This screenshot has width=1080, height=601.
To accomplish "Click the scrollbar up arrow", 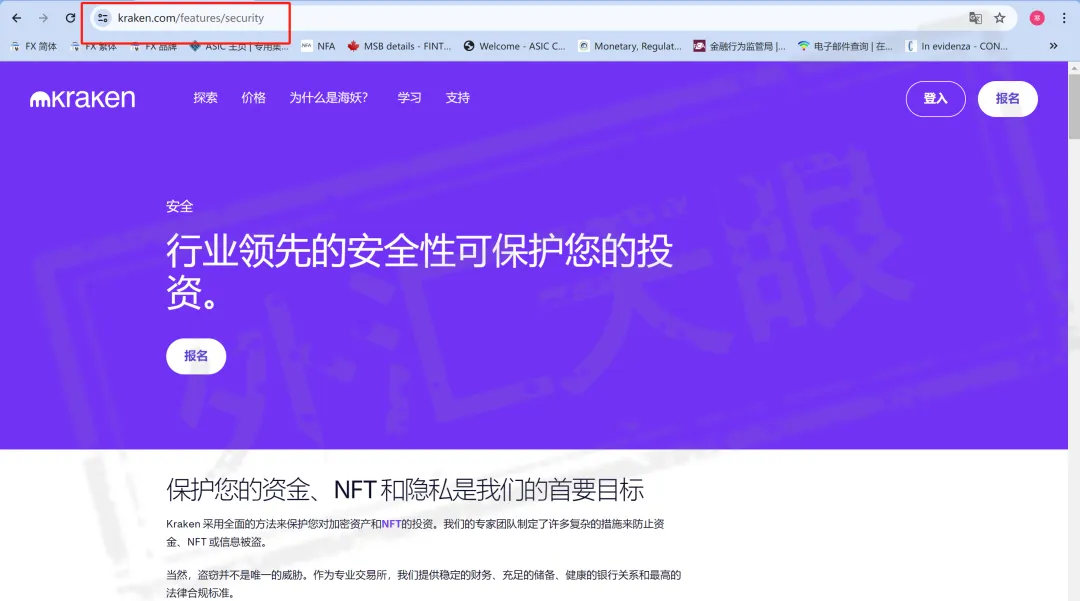I will click(1074, 67).
